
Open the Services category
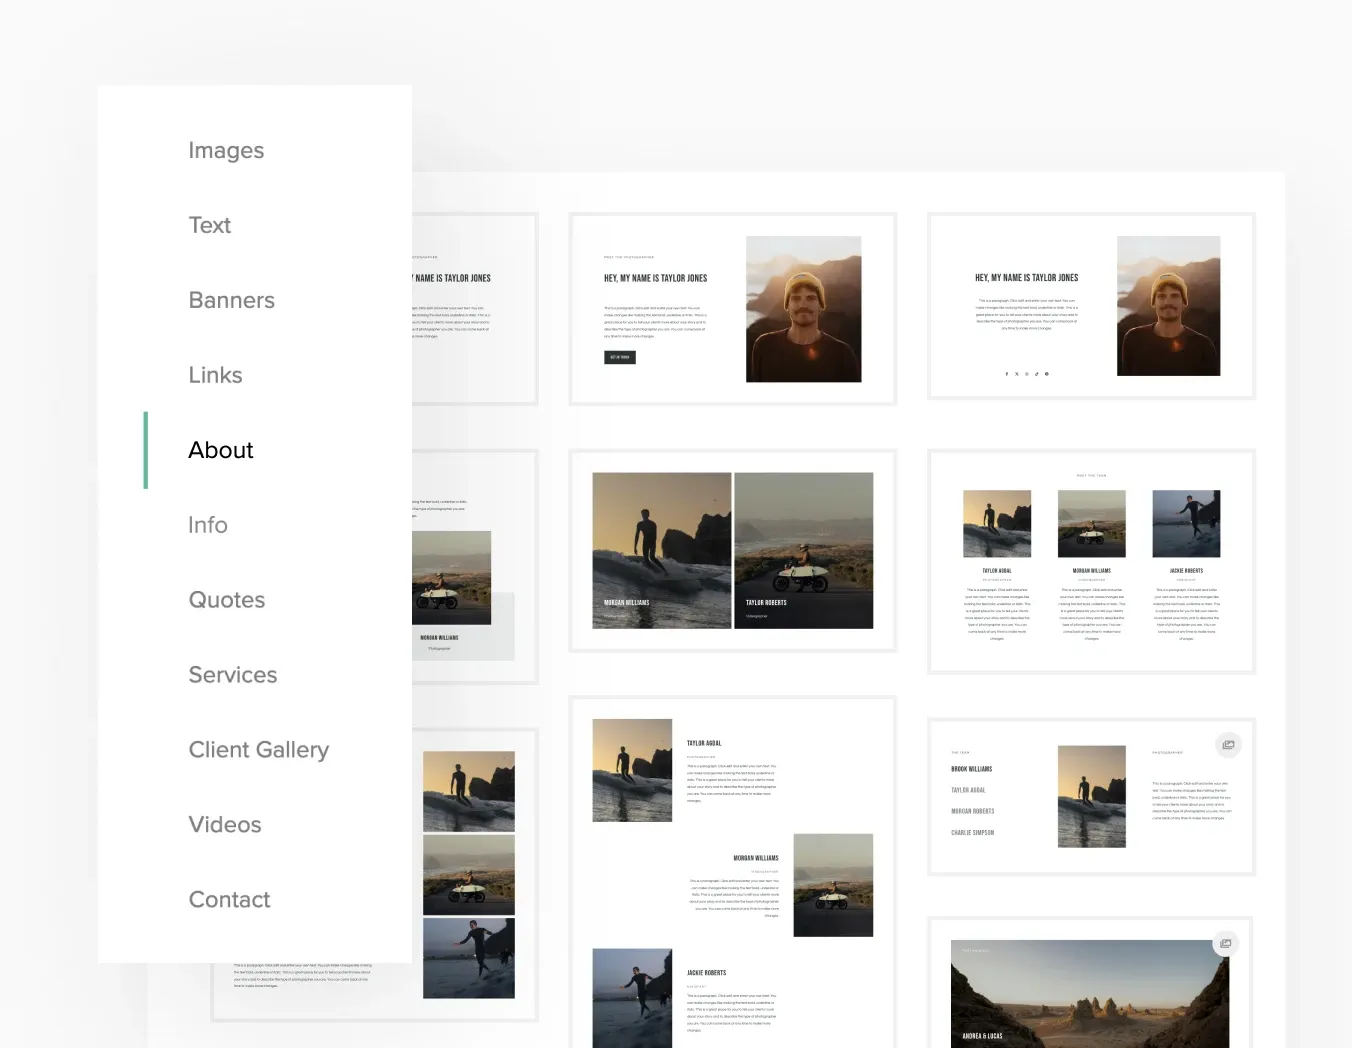(232, 675)
